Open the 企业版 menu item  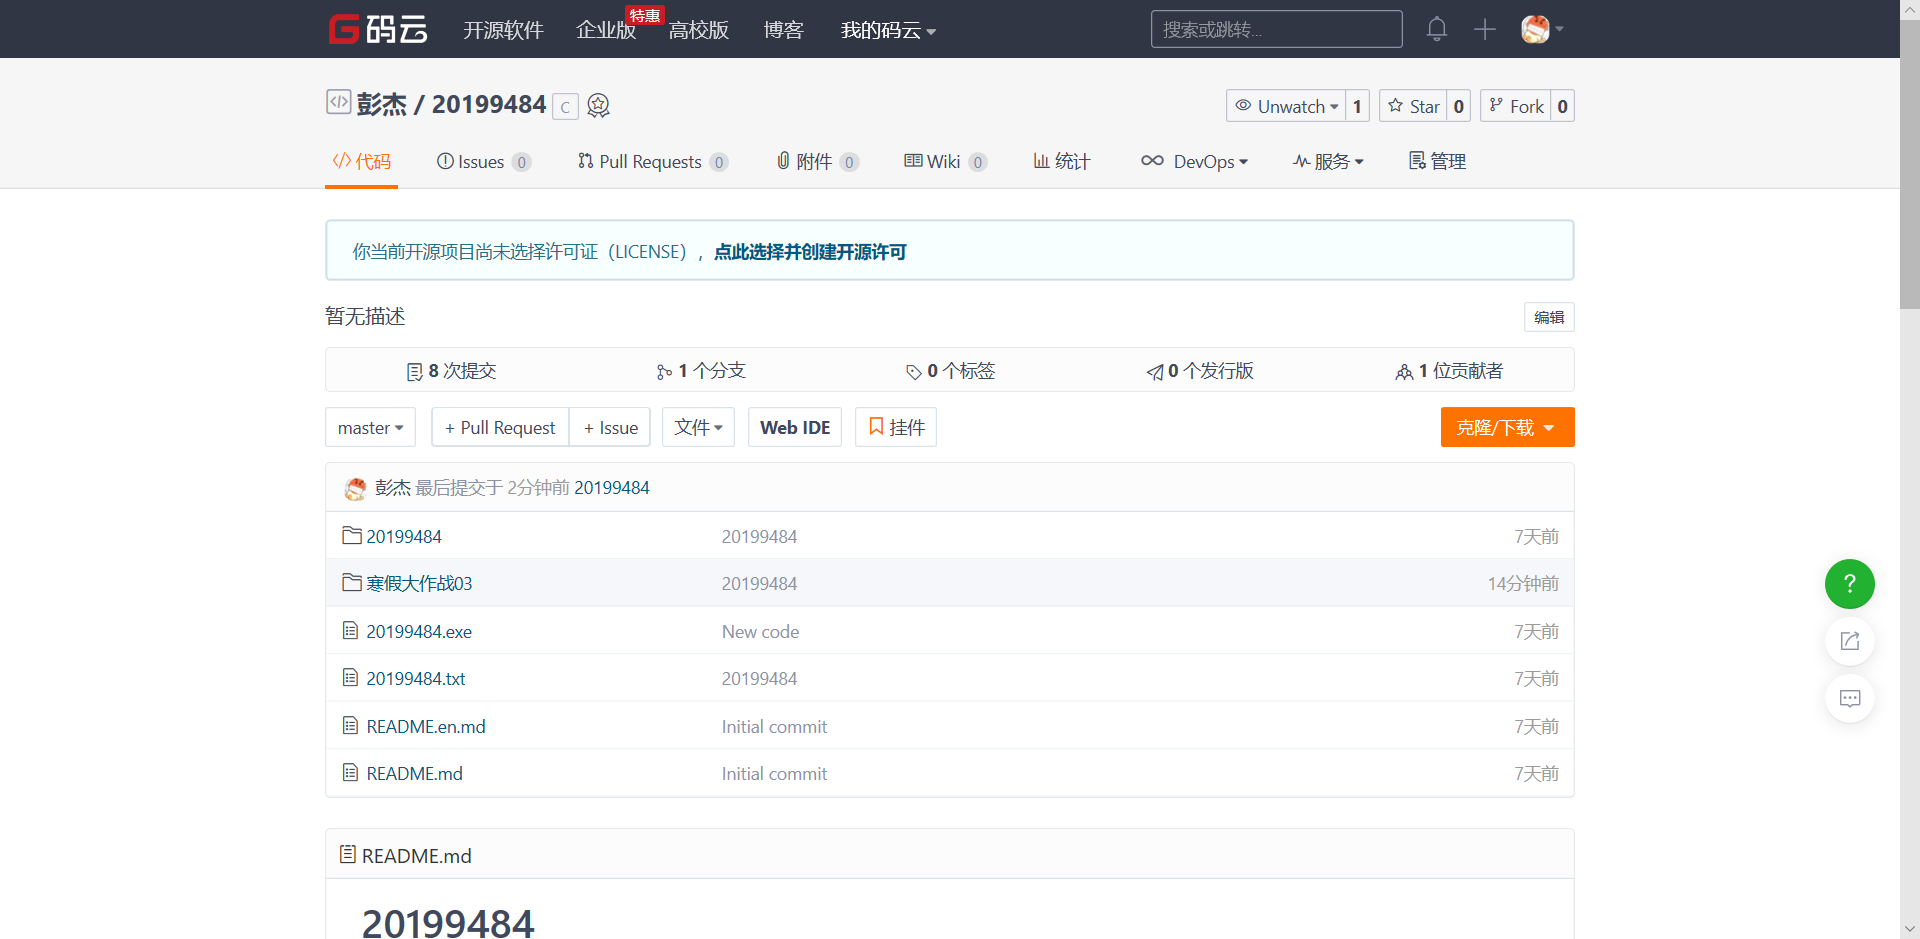606,30
